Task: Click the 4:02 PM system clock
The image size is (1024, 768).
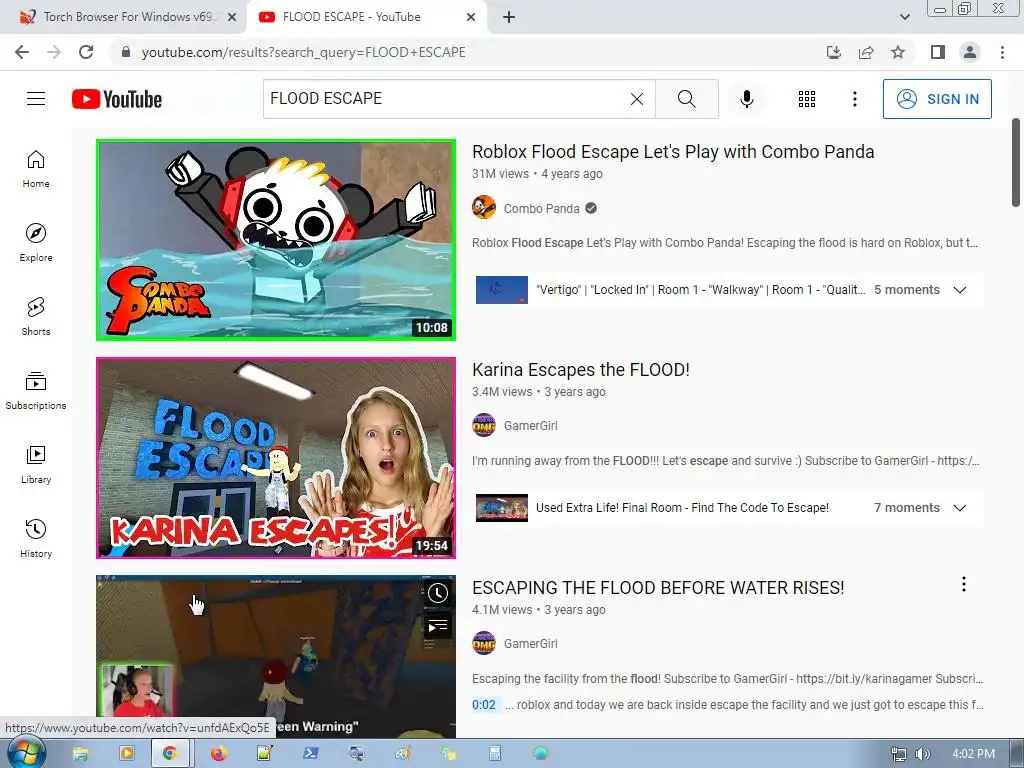Action: click(x=973, y=754)
